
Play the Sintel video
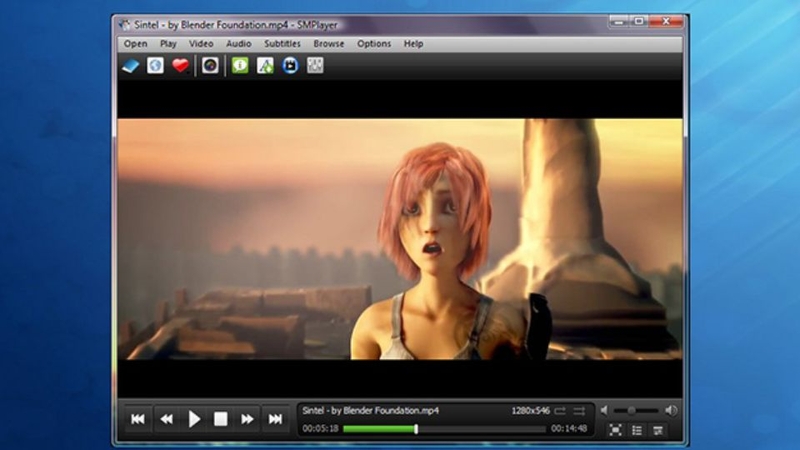tap(194, 419)
